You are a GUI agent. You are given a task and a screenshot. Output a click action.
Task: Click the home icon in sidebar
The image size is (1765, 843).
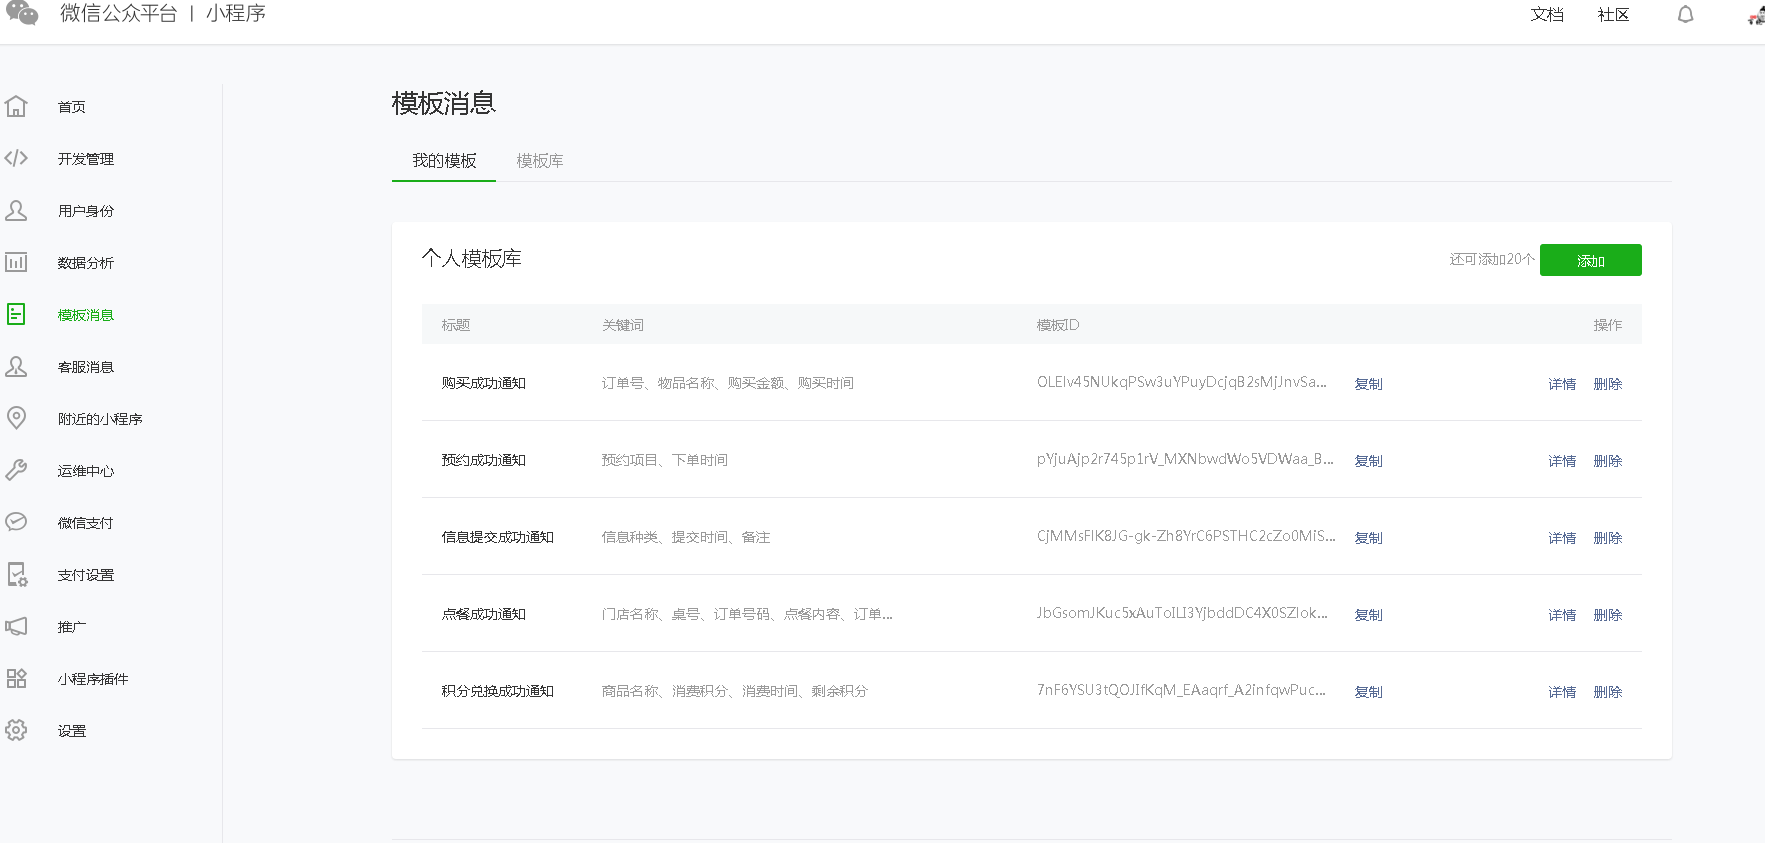coord(16,106)
